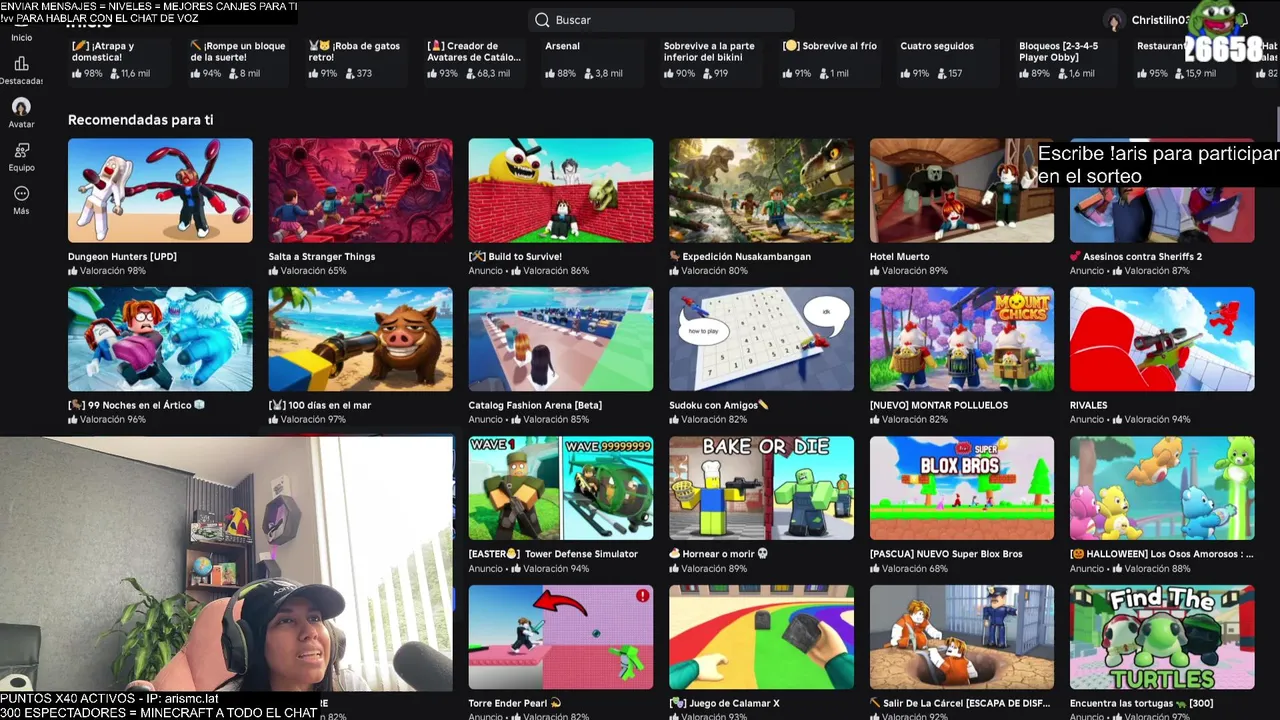Click the players count 15,9 mil
This screenshot has height=720, width=1280.
click(x=1196, y=74)
